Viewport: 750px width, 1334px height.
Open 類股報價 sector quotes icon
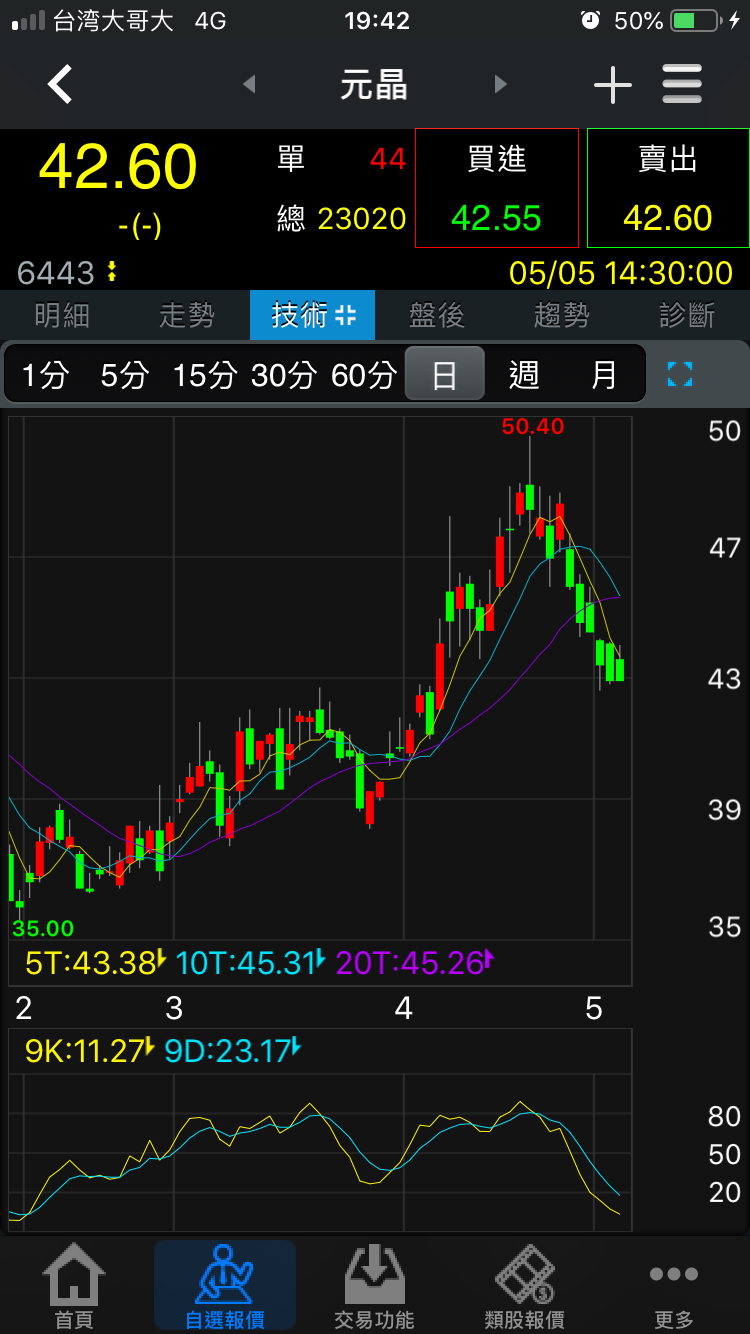tap(524, 1285)
